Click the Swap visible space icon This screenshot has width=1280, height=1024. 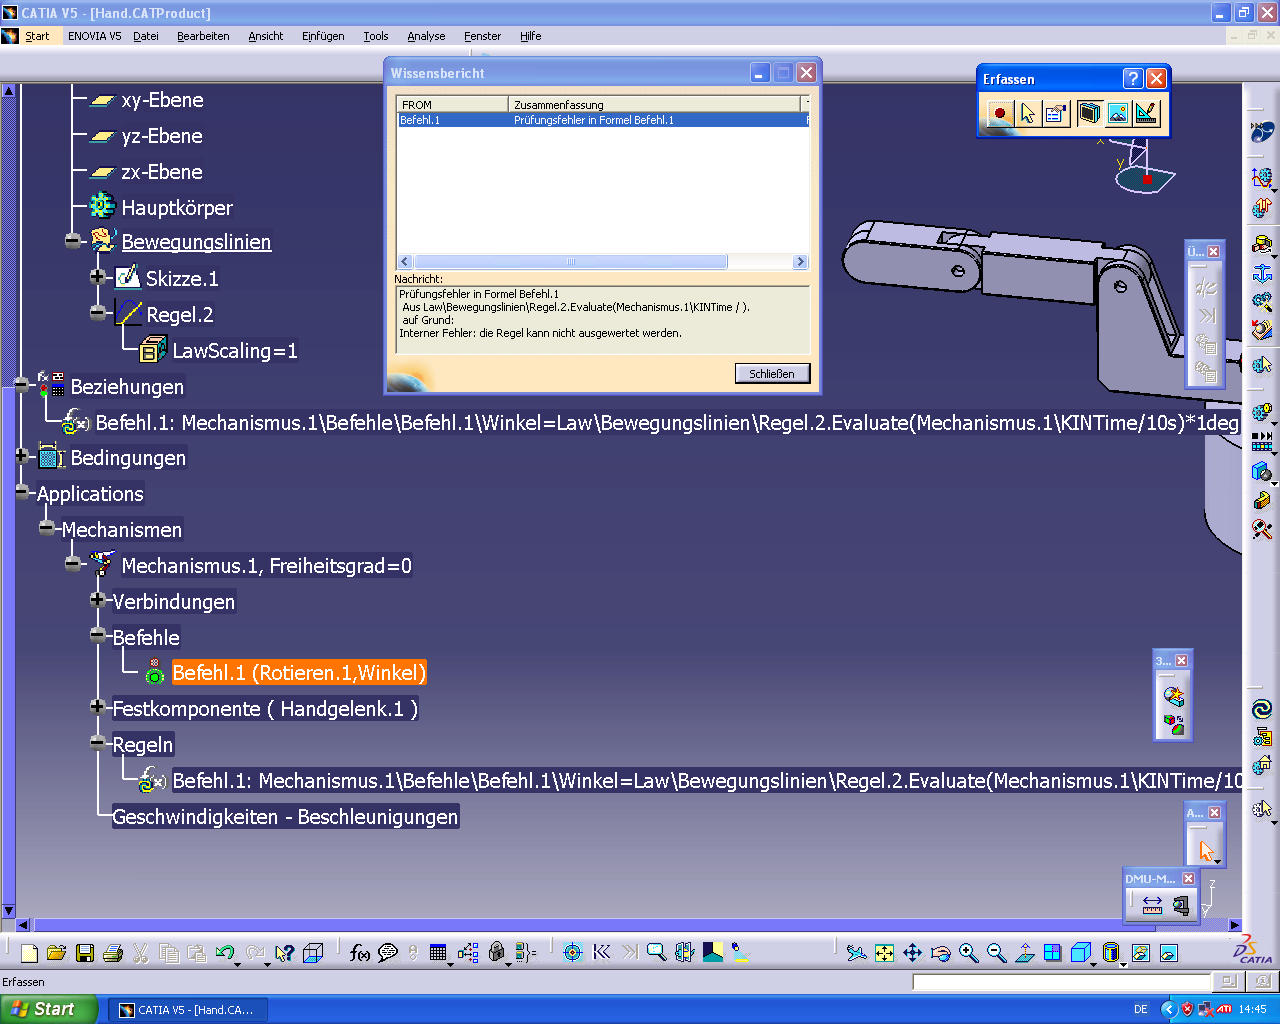(x=1169, y=953)
